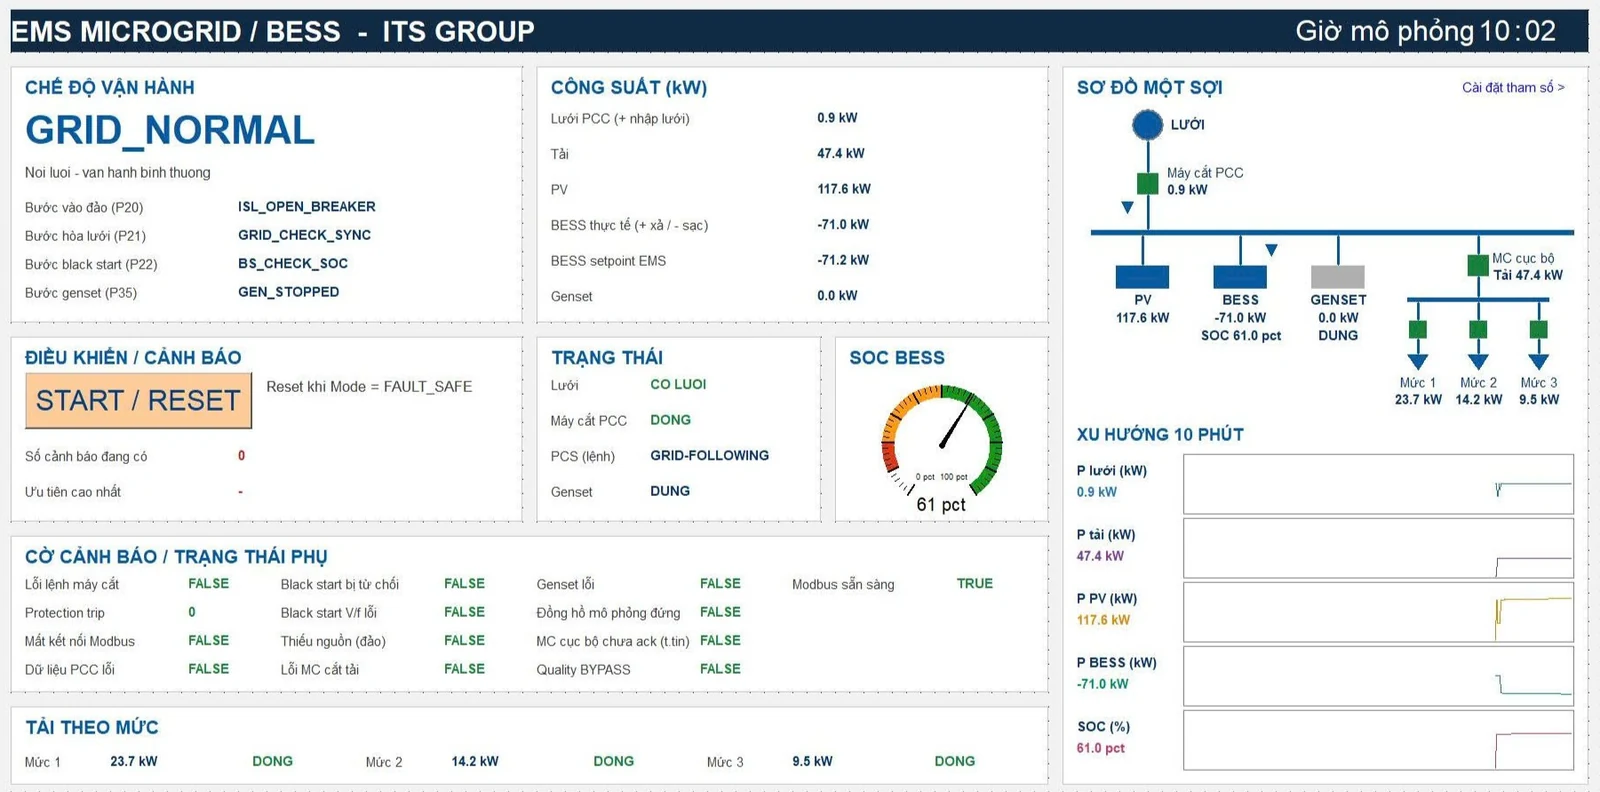
Task: Click the blue PV block in the diagram
Action: tap(1142, 276)
